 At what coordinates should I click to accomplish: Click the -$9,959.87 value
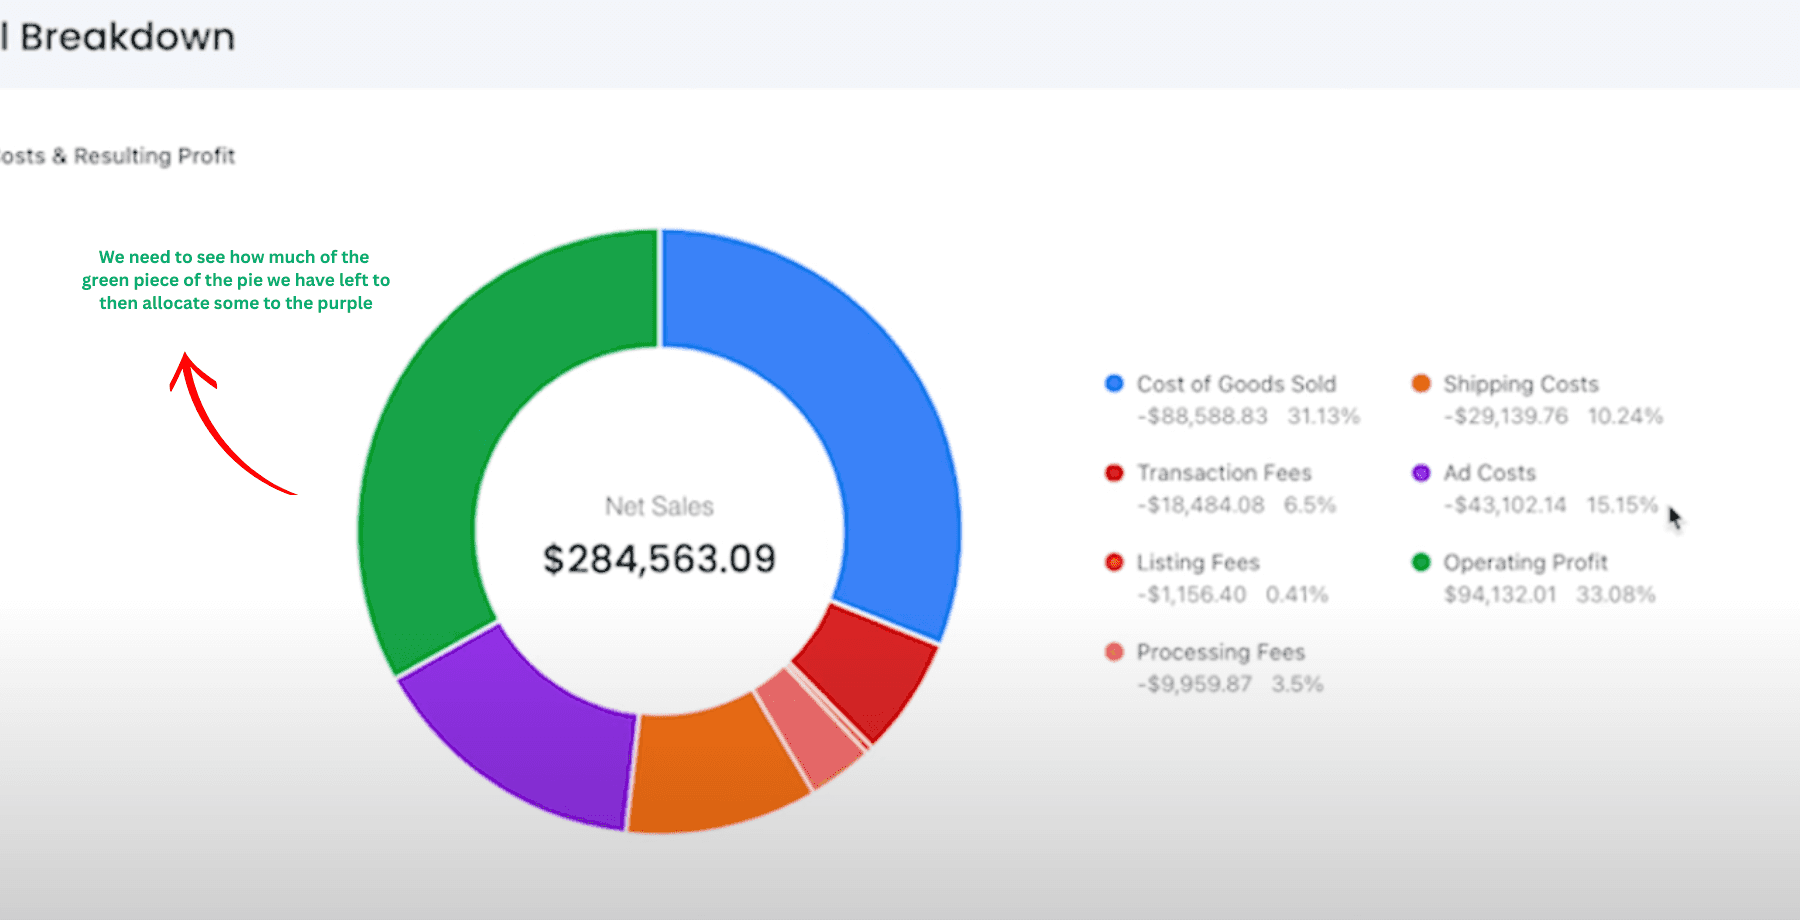[1194, 685]
